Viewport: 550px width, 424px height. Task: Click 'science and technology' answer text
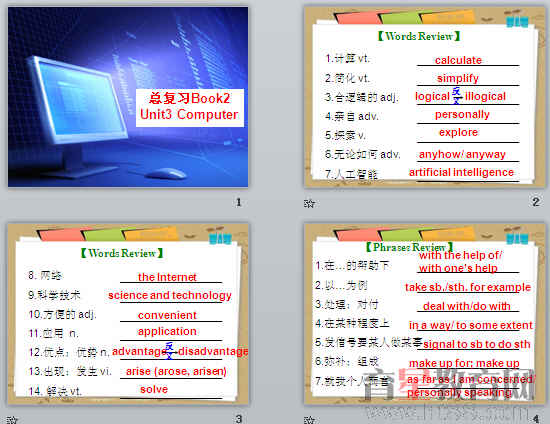tap(170, 295)
